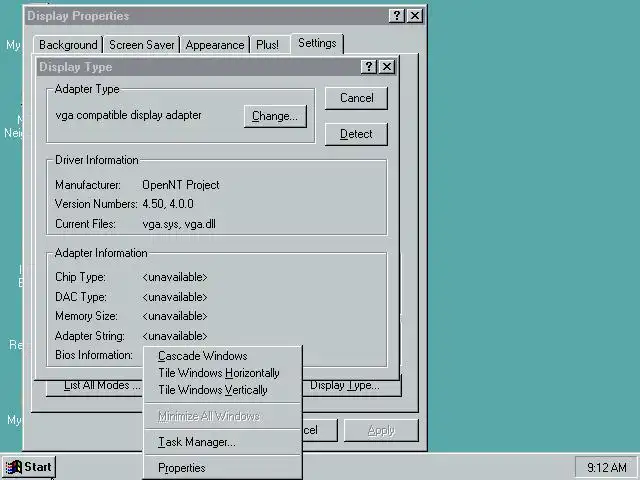Click the 'Manufacturer:' label
The height and width of the screenshot is (480, 640).
pos(88,185)
